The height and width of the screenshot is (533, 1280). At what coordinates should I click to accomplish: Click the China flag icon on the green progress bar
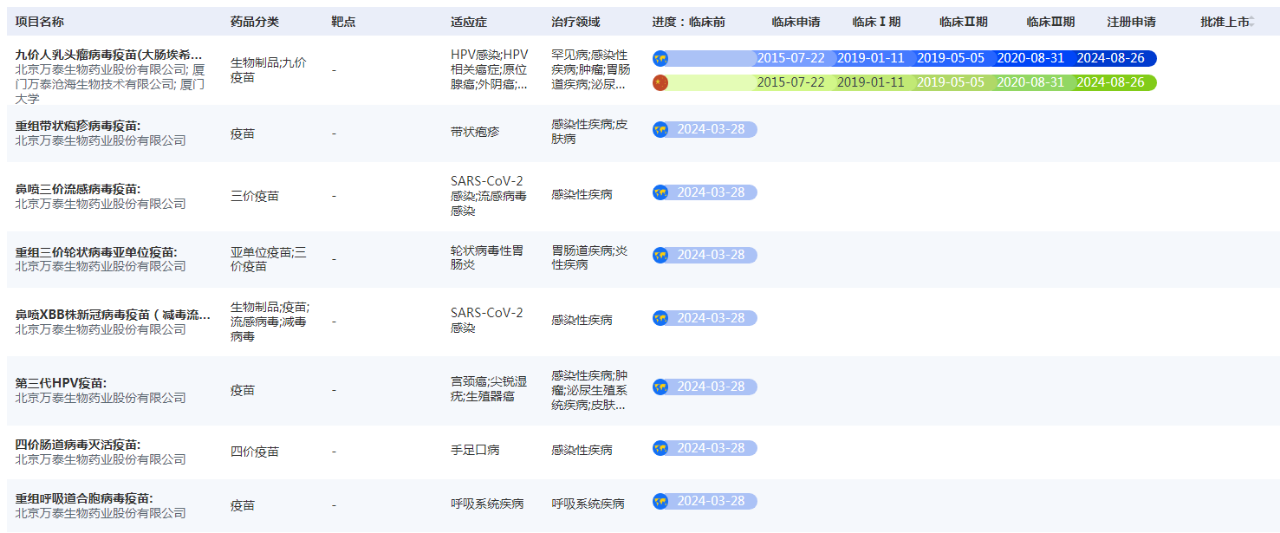pyautogui.click(x=660, y=82)
